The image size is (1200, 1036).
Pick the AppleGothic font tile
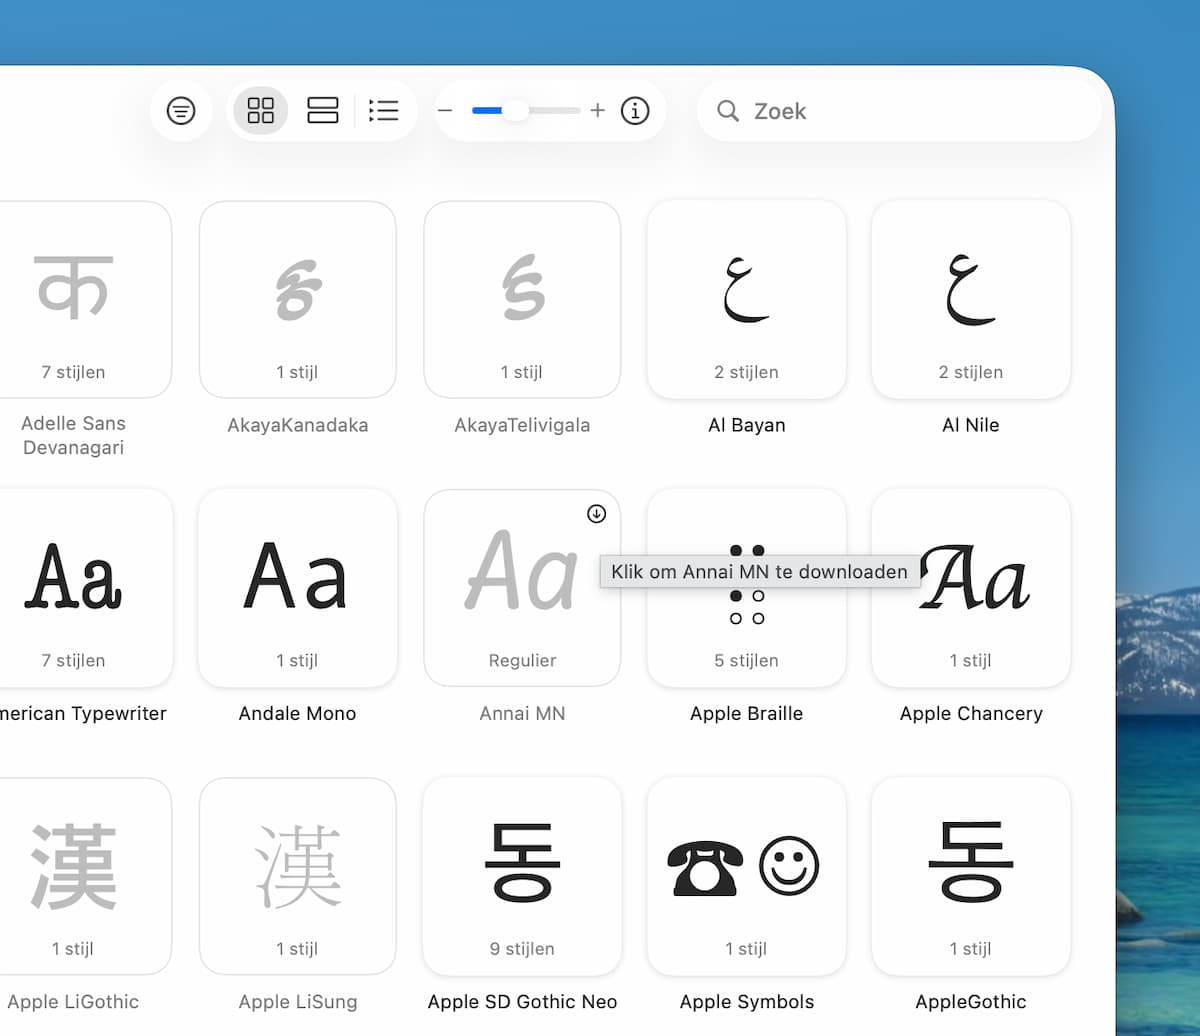click(x=970, y=876)
